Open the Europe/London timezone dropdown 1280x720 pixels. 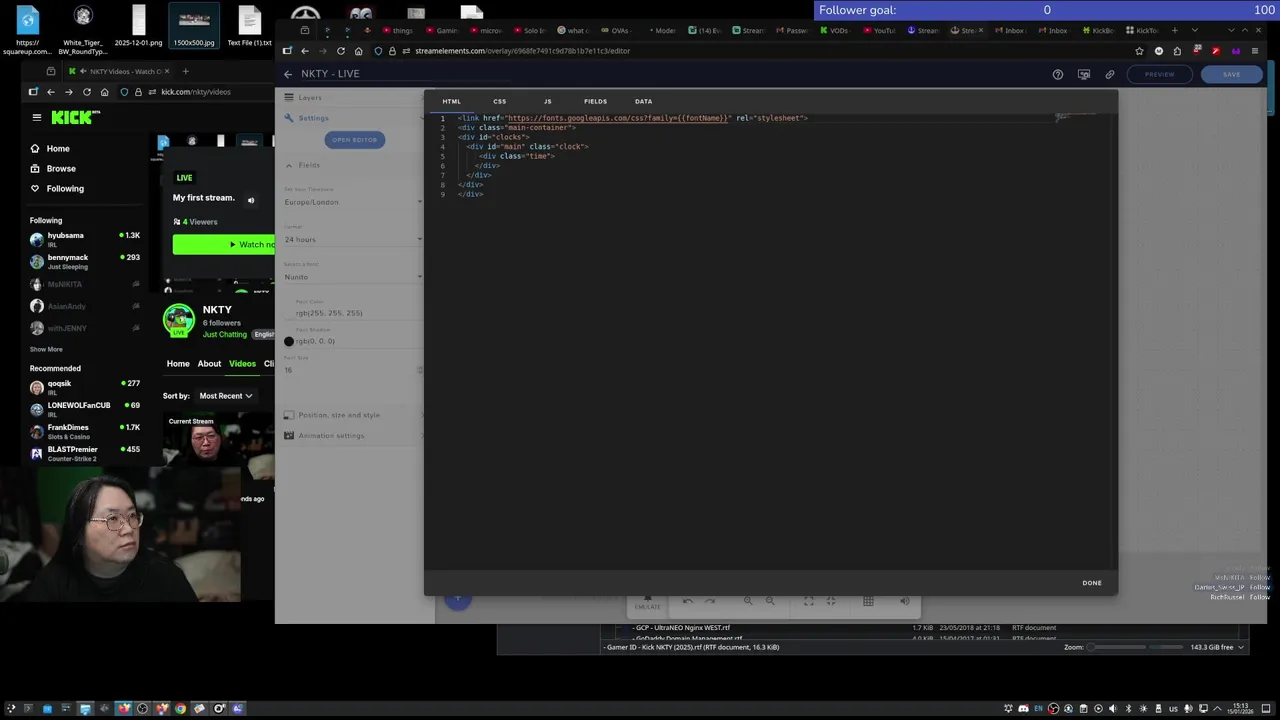[353, 202]
